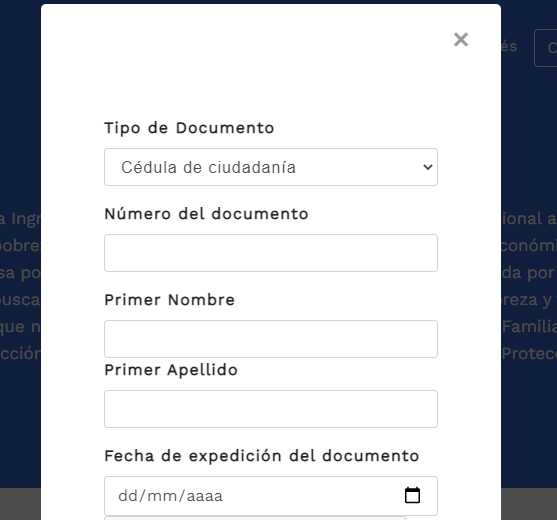Click the outlined button behind the dialog's top-right
The image size is (557, 520).
pos(546,48)
